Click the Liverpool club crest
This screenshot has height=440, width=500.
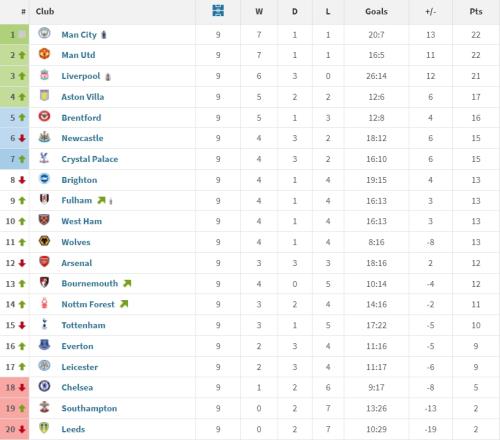tap(44, 75)
